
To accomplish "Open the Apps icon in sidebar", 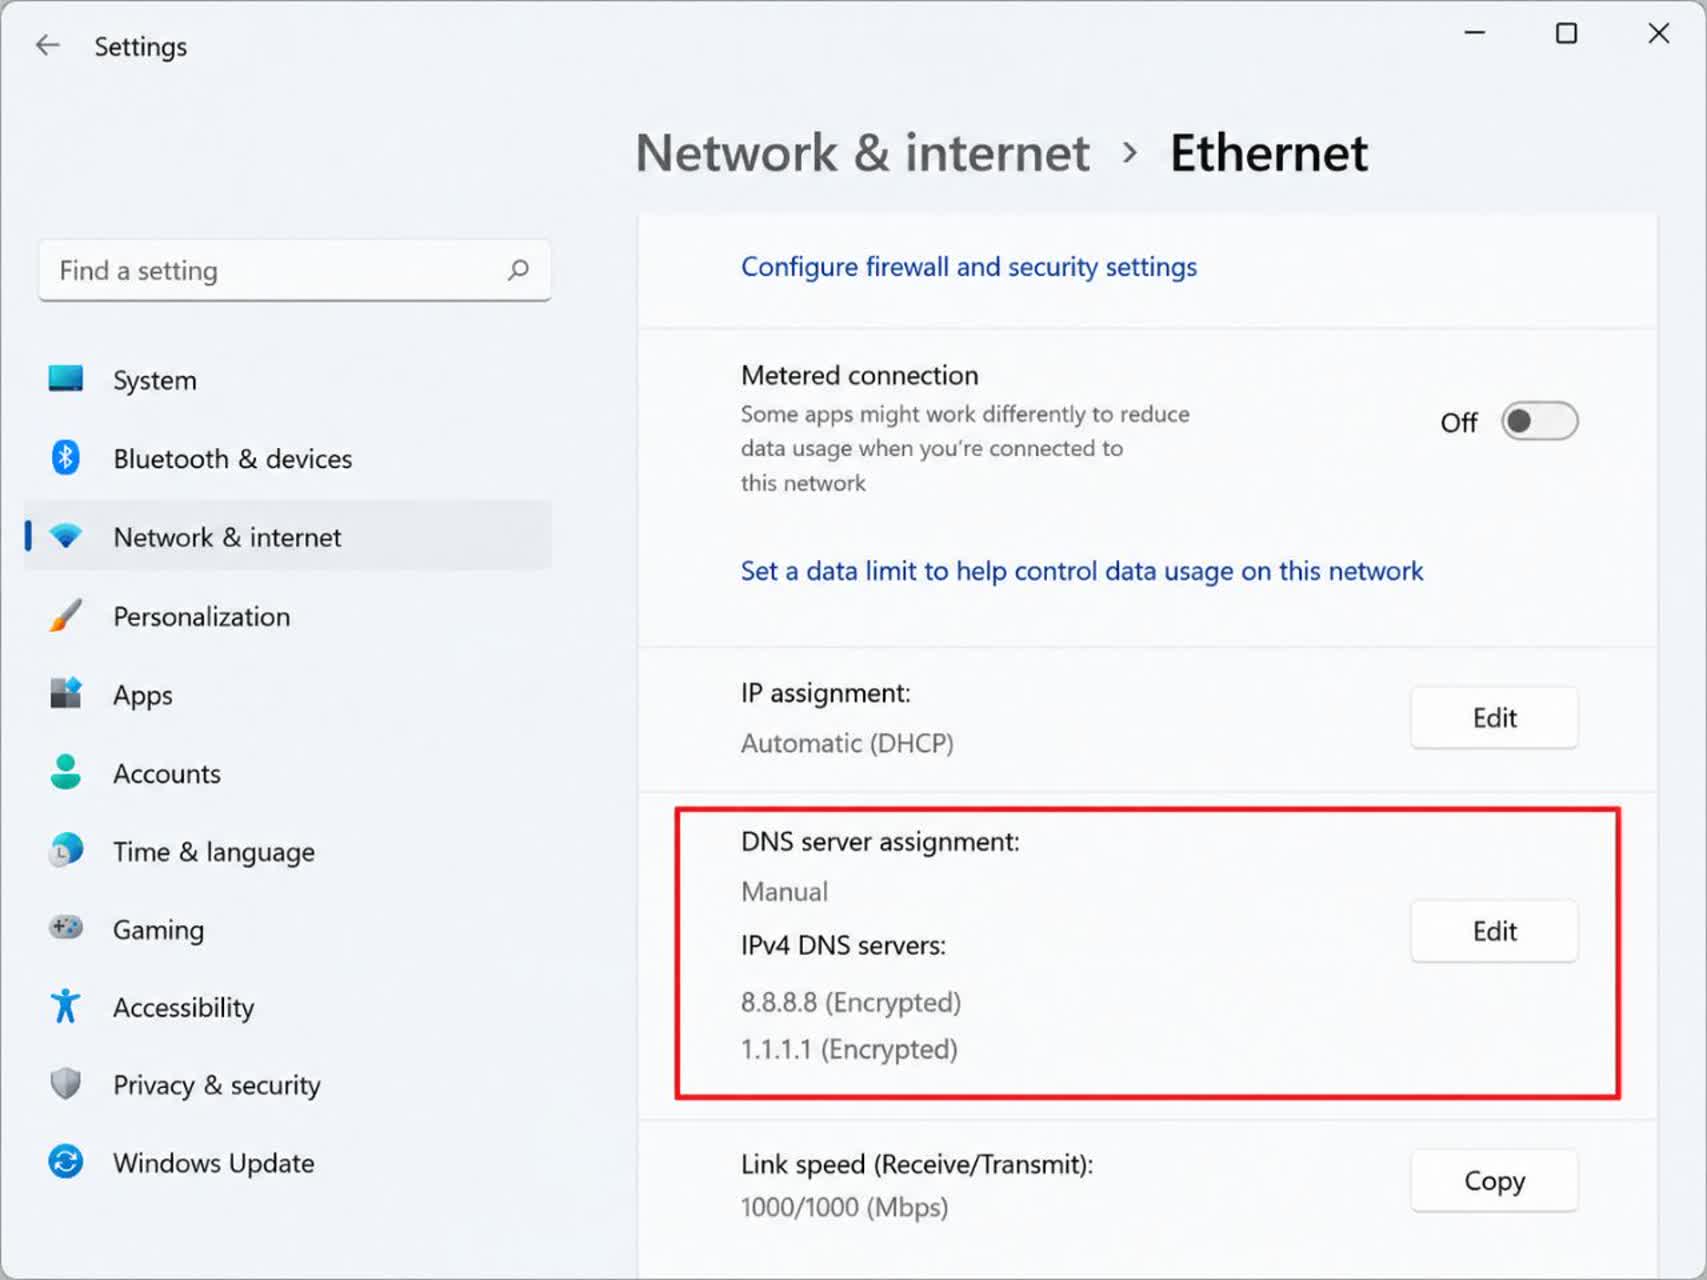I will pos(66,694).
